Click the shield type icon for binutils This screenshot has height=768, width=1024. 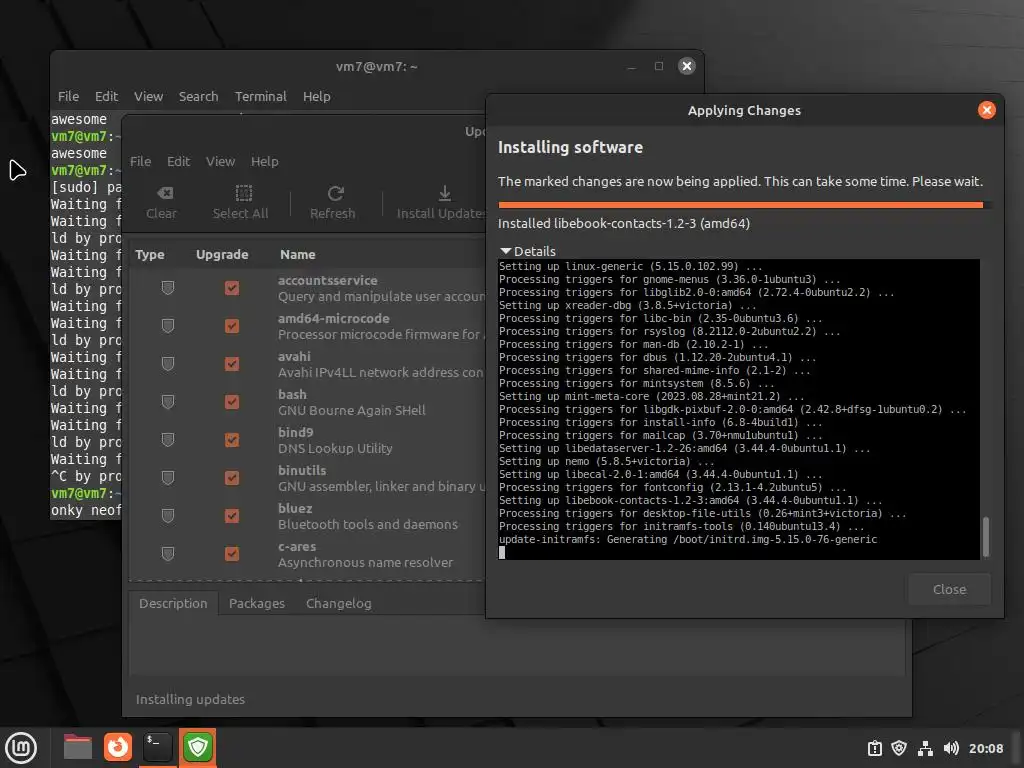168,478
